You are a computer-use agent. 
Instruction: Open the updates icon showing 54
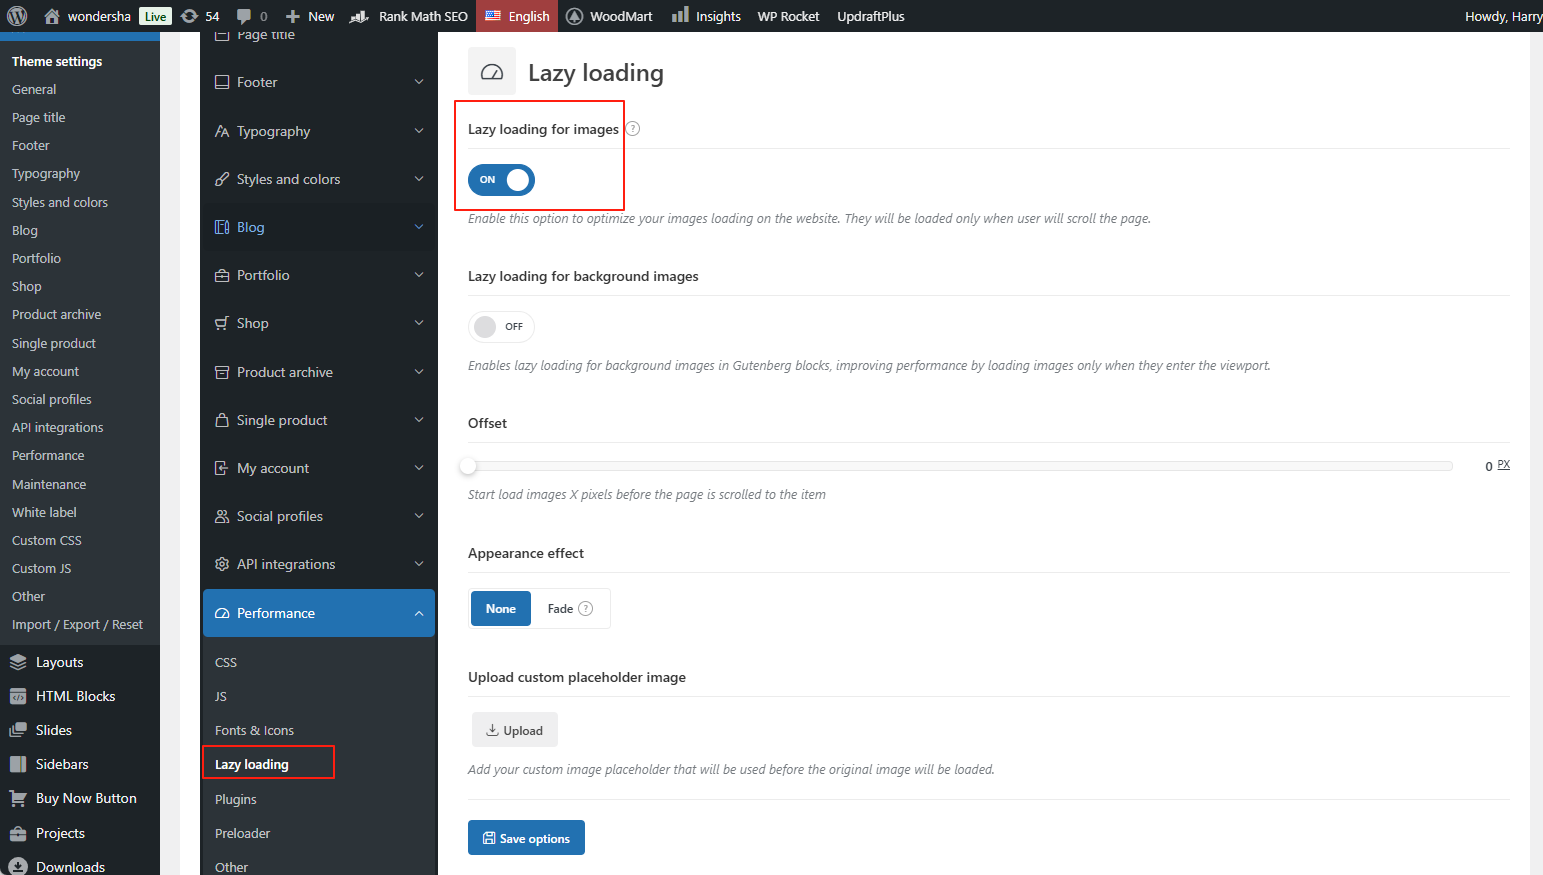click(190, 16)
